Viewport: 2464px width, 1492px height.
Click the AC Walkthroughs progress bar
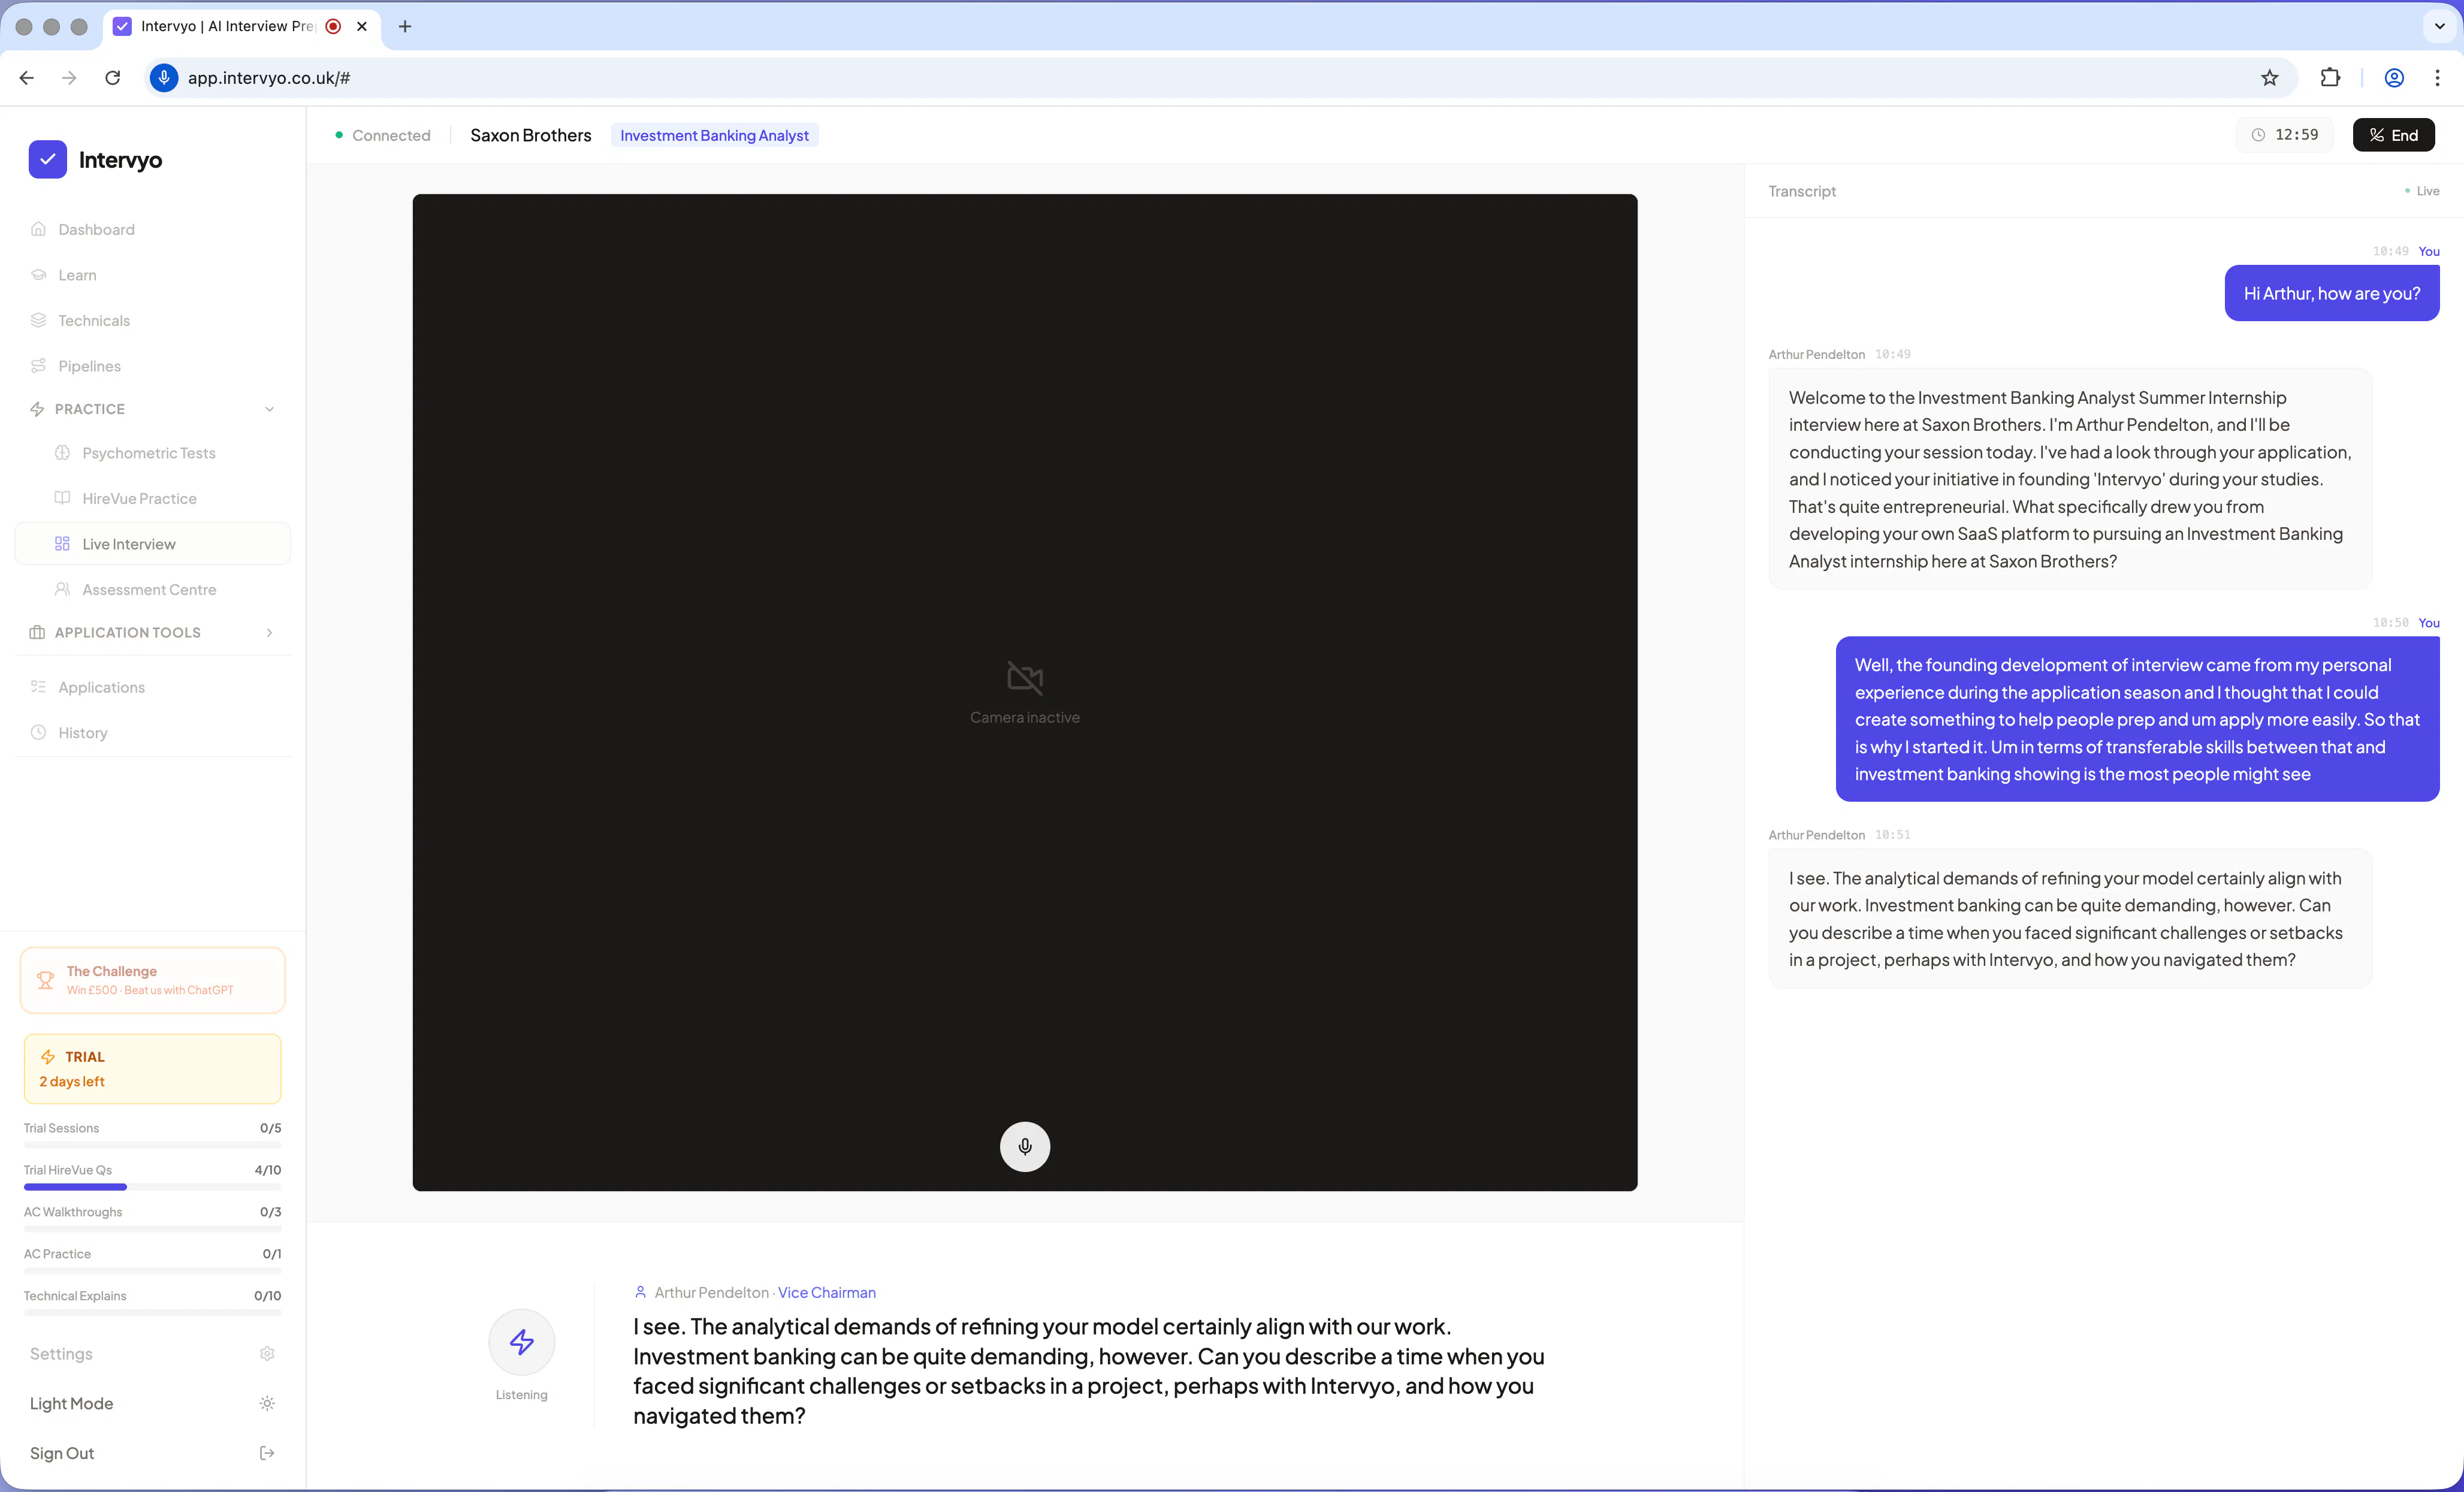tap(153, 1229)
